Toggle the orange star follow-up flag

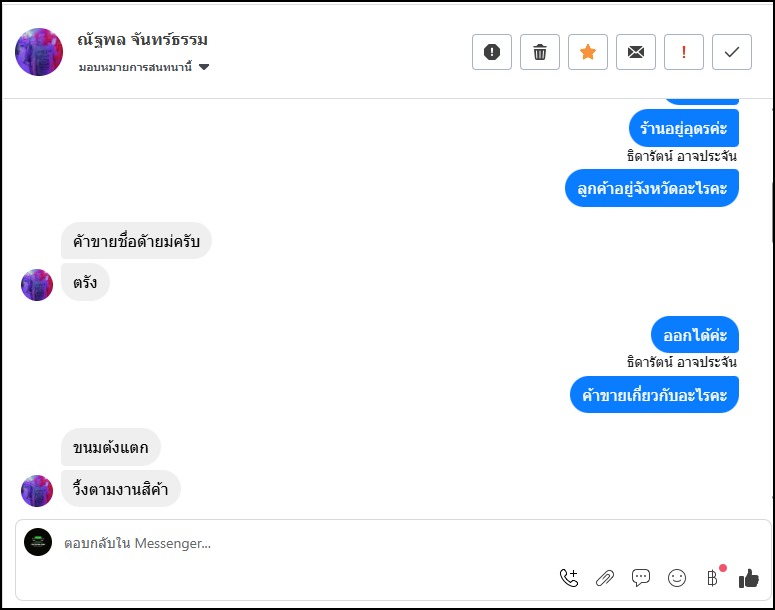pyautogui.click(x=588, y=52)
